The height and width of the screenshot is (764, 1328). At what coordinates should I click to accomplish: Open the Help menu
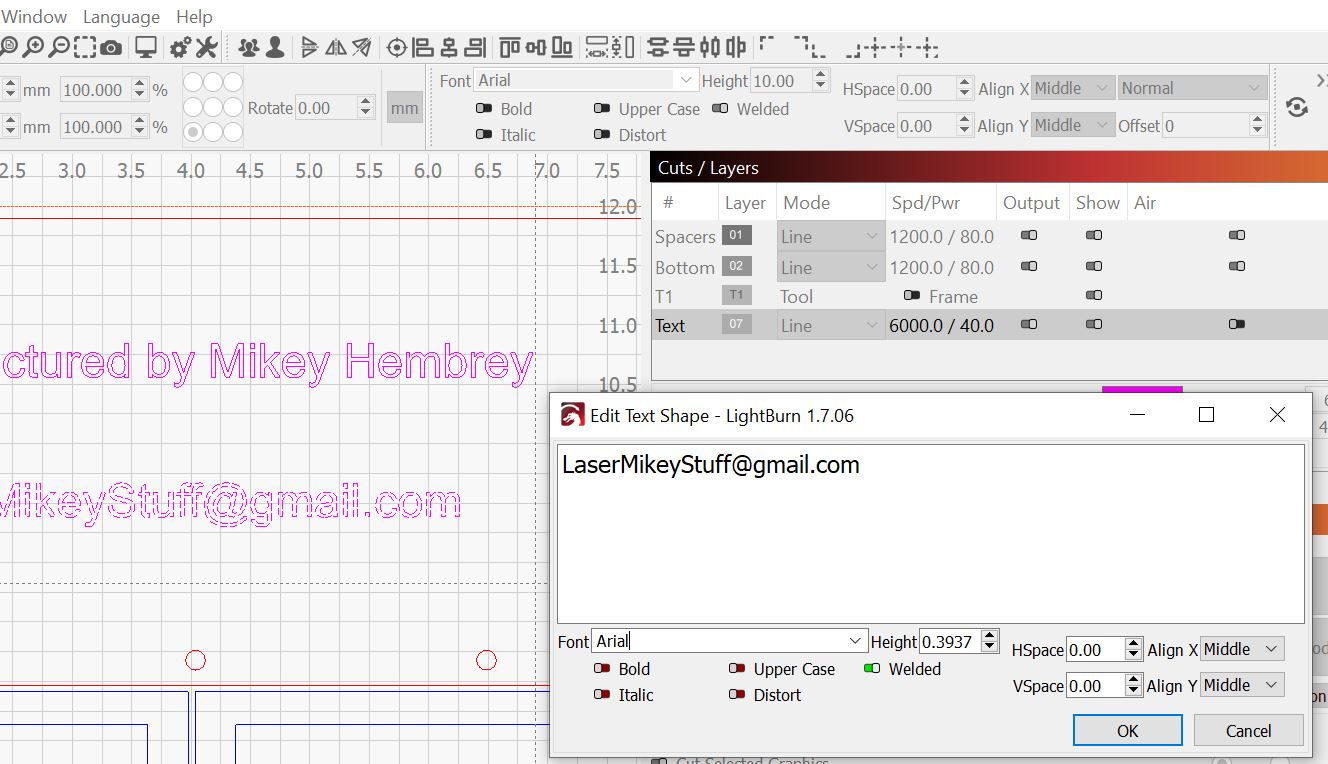click(194, 17)
